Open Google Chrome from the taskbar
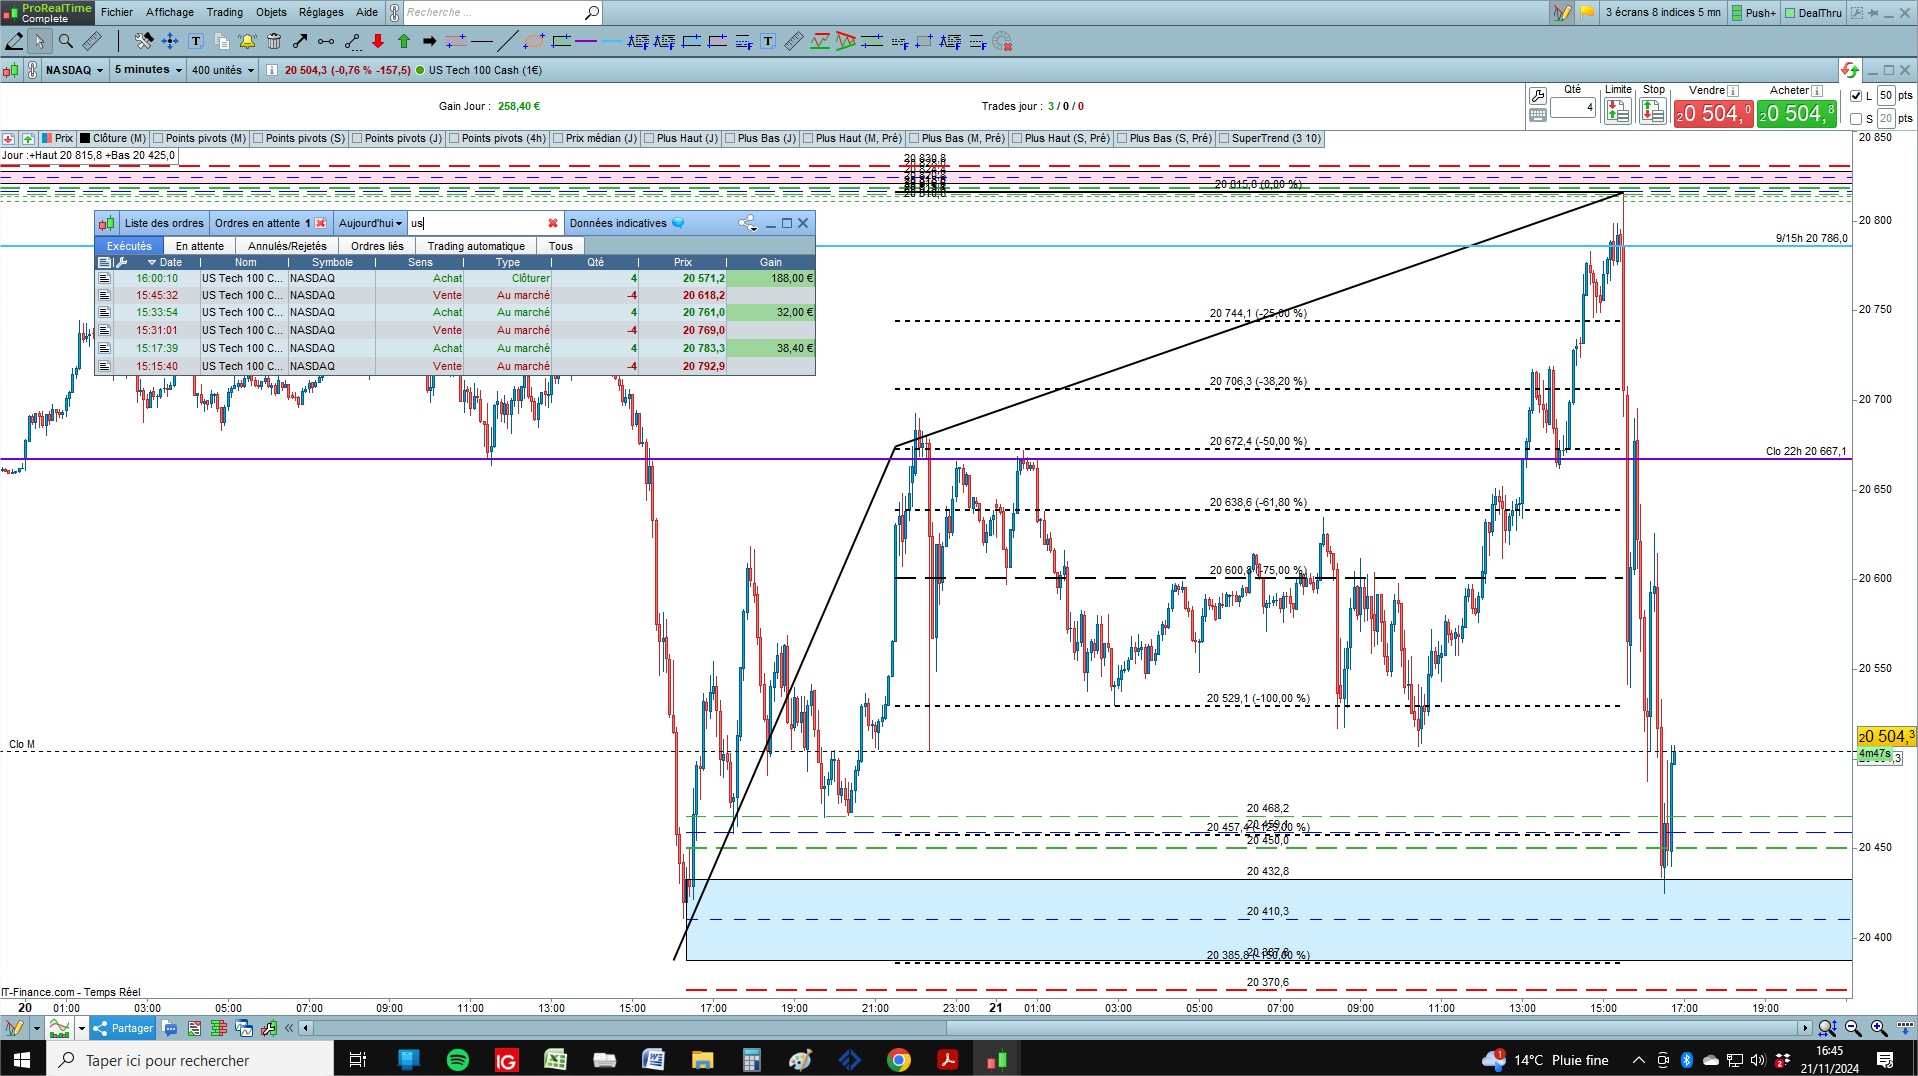This screenshot has width=1918, height=1076. click(x=899, y=1060)
